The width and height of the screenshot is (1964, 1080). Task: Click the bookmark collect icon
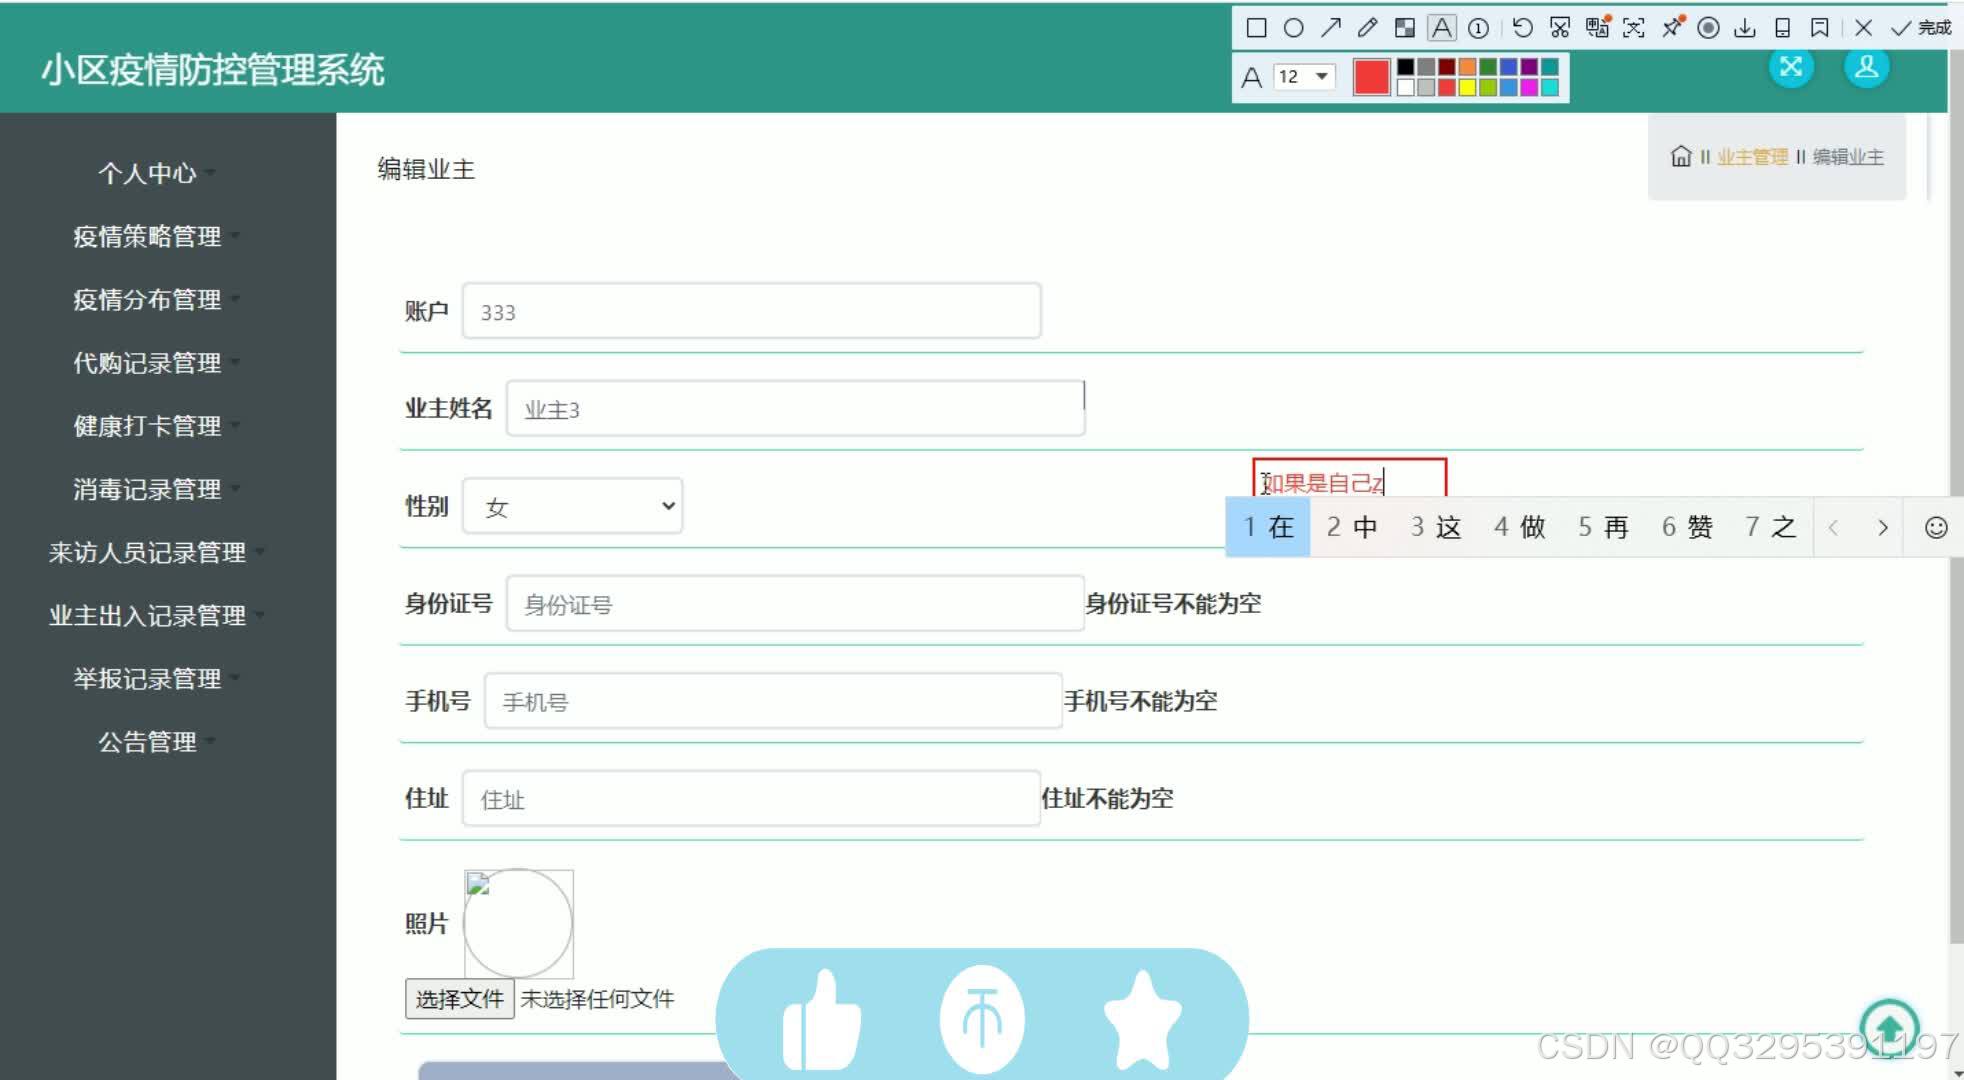(1820, 28)
